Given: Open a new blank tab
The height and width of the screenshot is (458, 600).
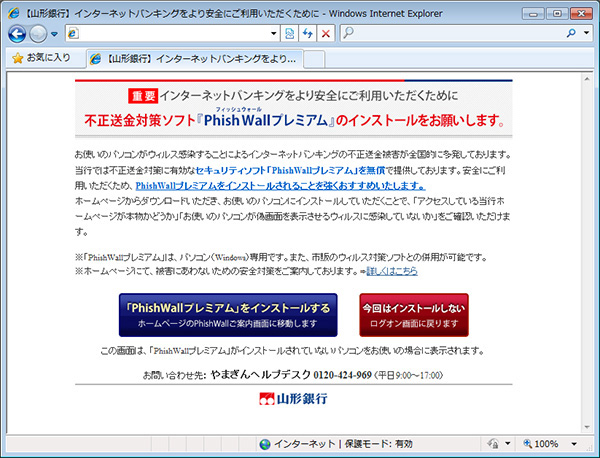Looking at the screenshot, I should coord(315,59).
